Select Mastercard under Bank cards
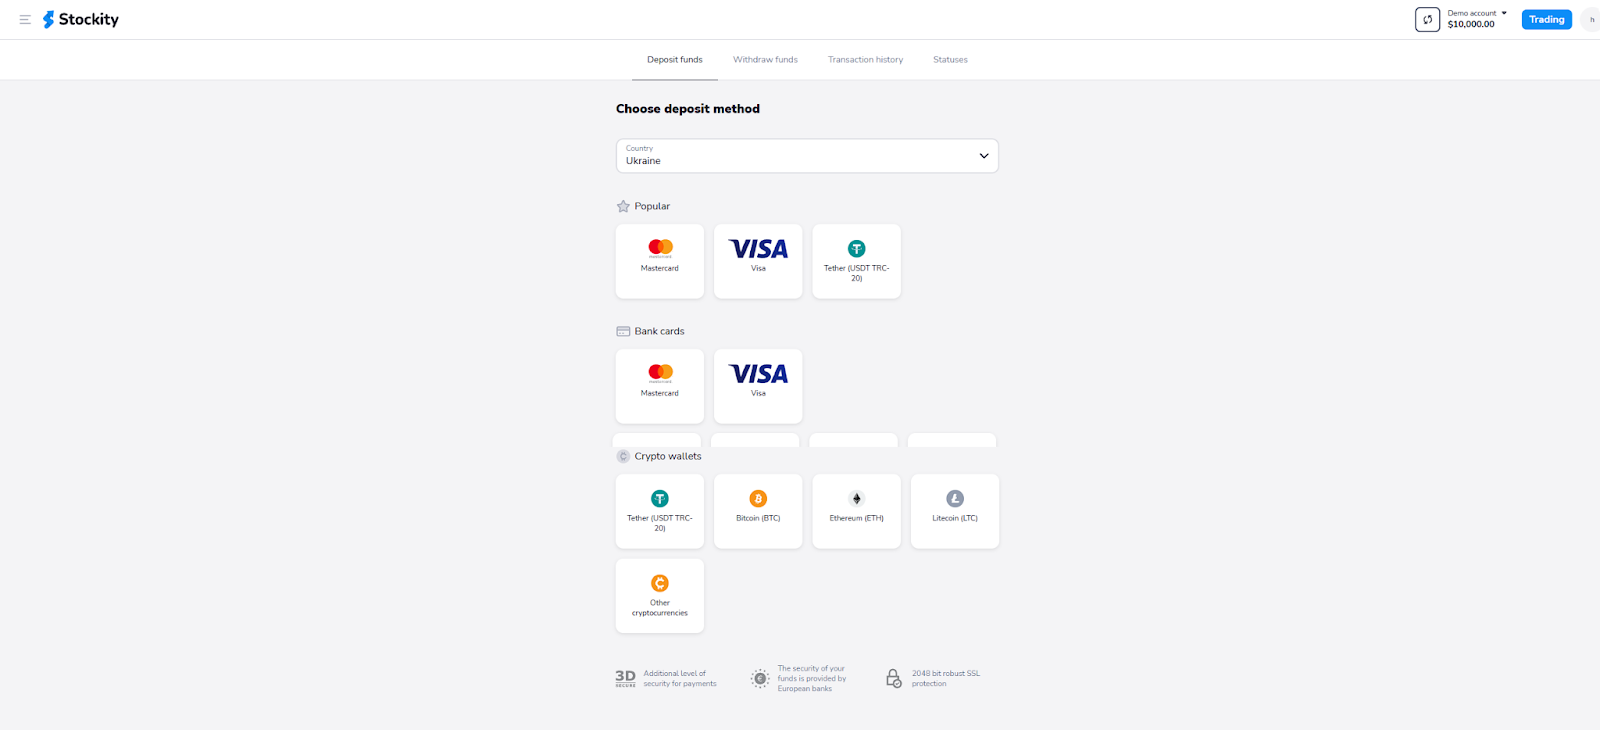 [660, 386]
